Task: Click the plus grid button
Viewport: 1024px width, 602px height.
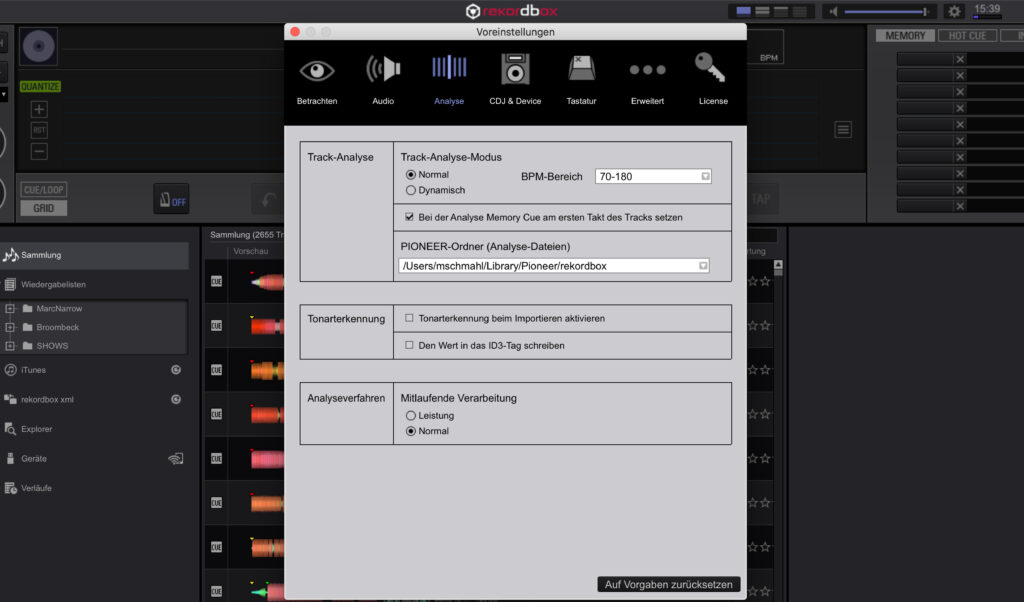Action: (39, 109)
